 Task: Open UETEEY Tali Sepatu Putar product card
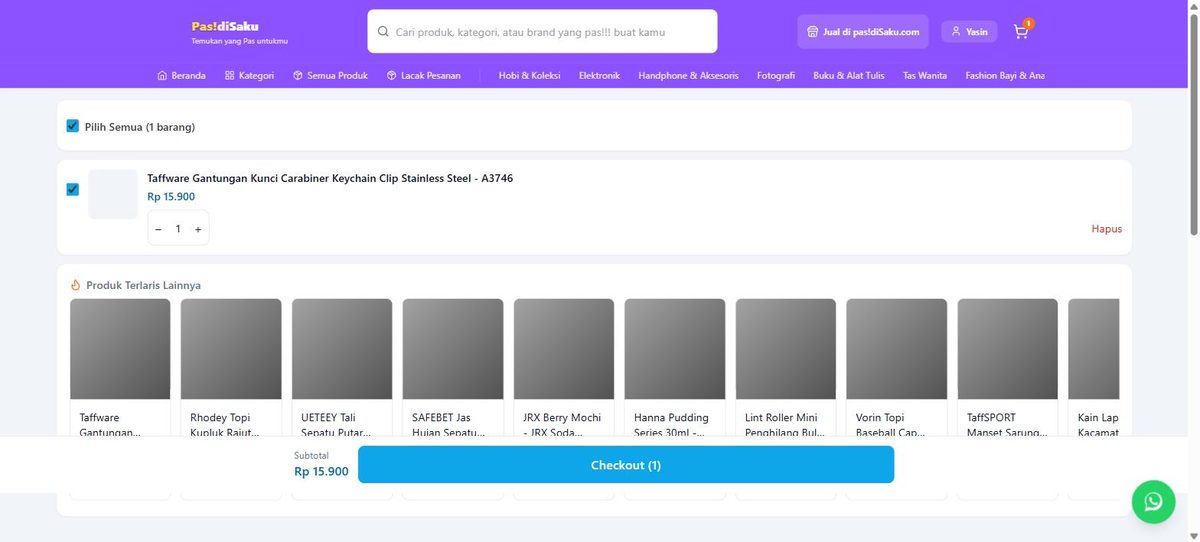(342, 398)
